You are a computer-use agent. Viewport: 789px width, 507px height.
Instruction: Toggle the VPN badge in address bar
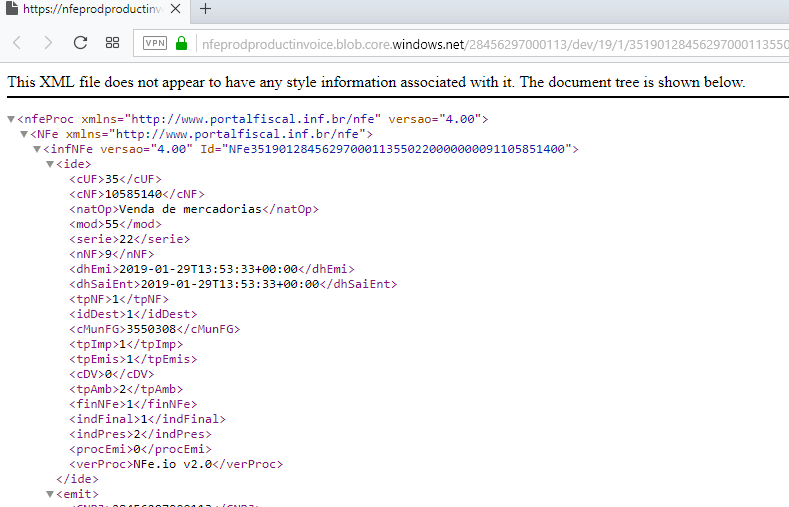tap(155, 43)
